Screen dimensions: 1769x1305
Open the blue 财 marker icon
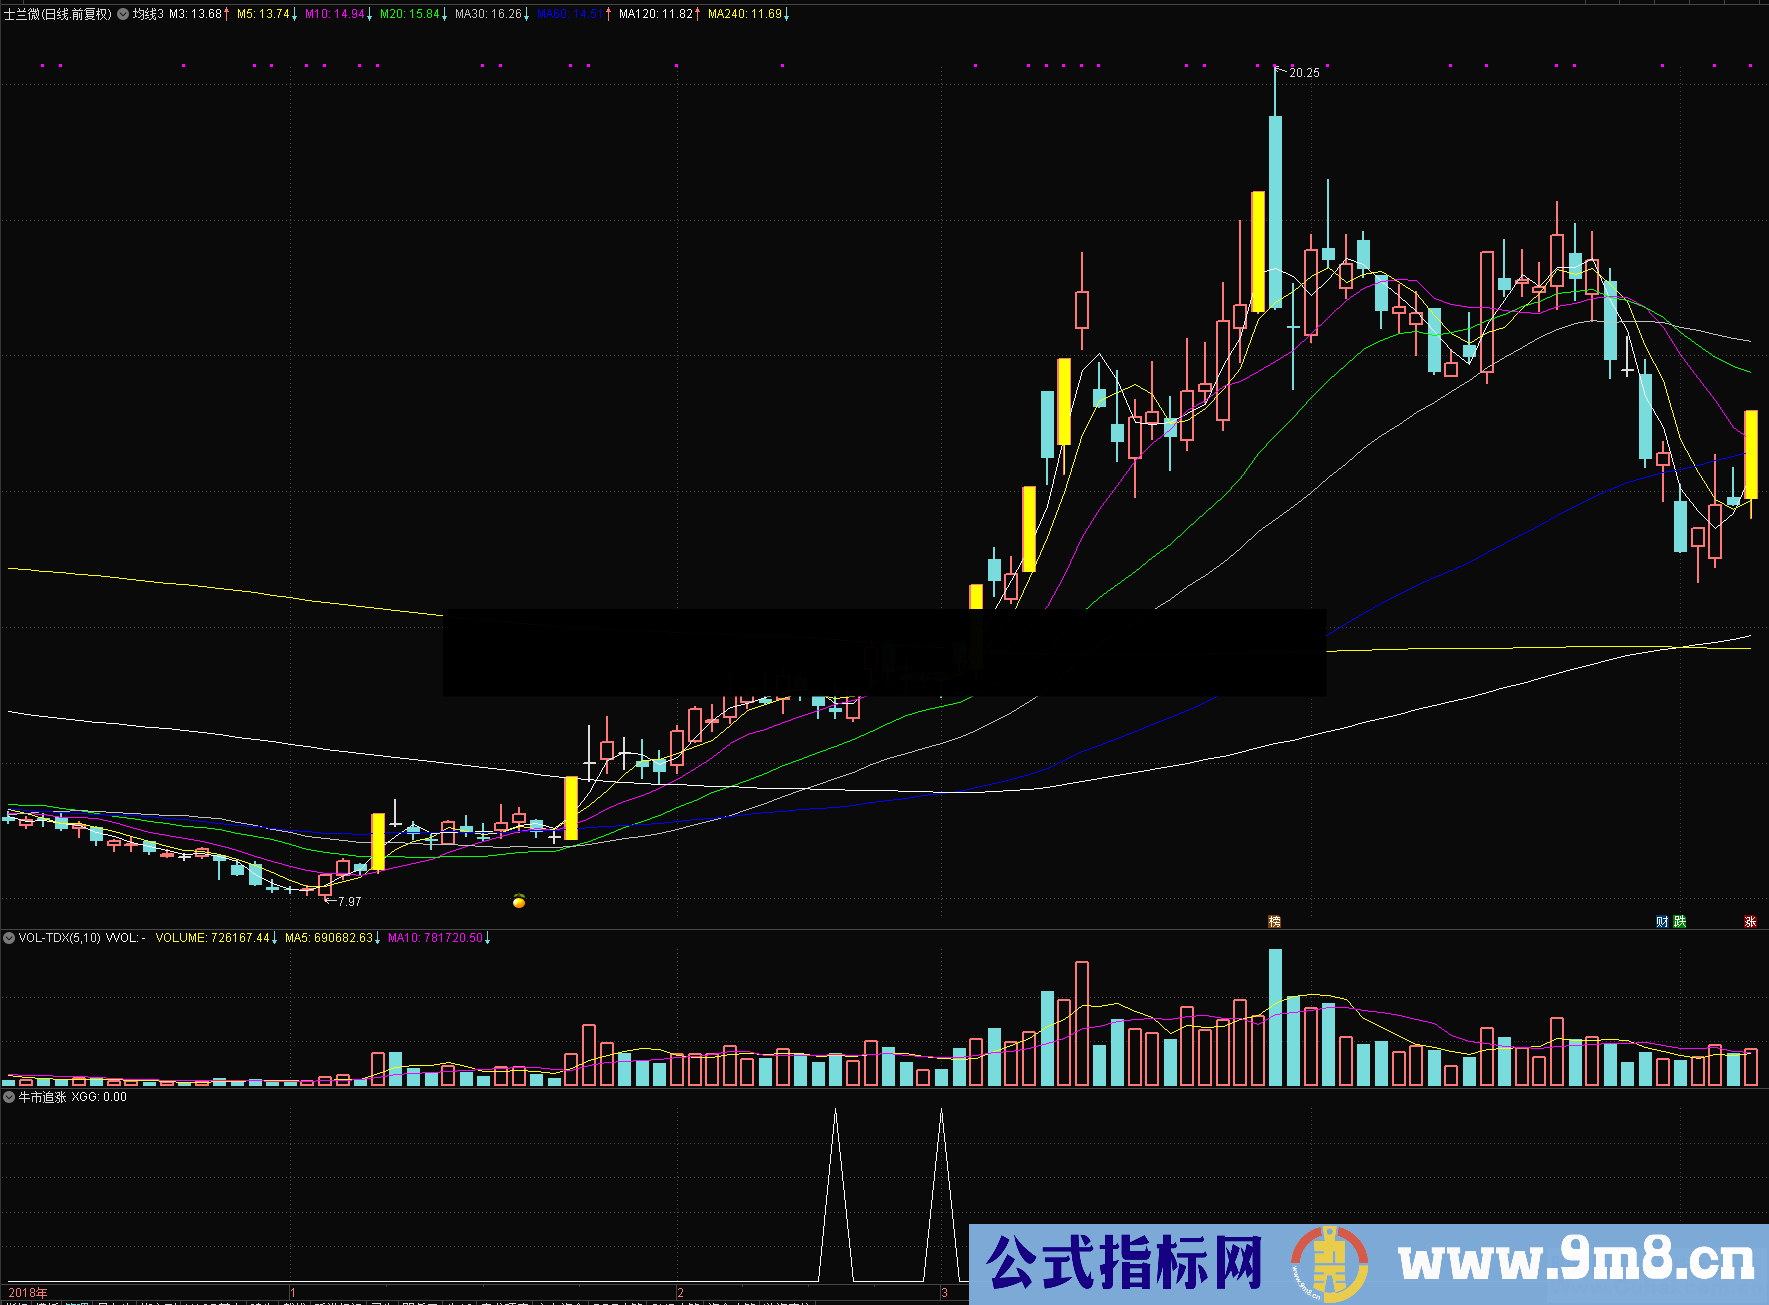1662,921
